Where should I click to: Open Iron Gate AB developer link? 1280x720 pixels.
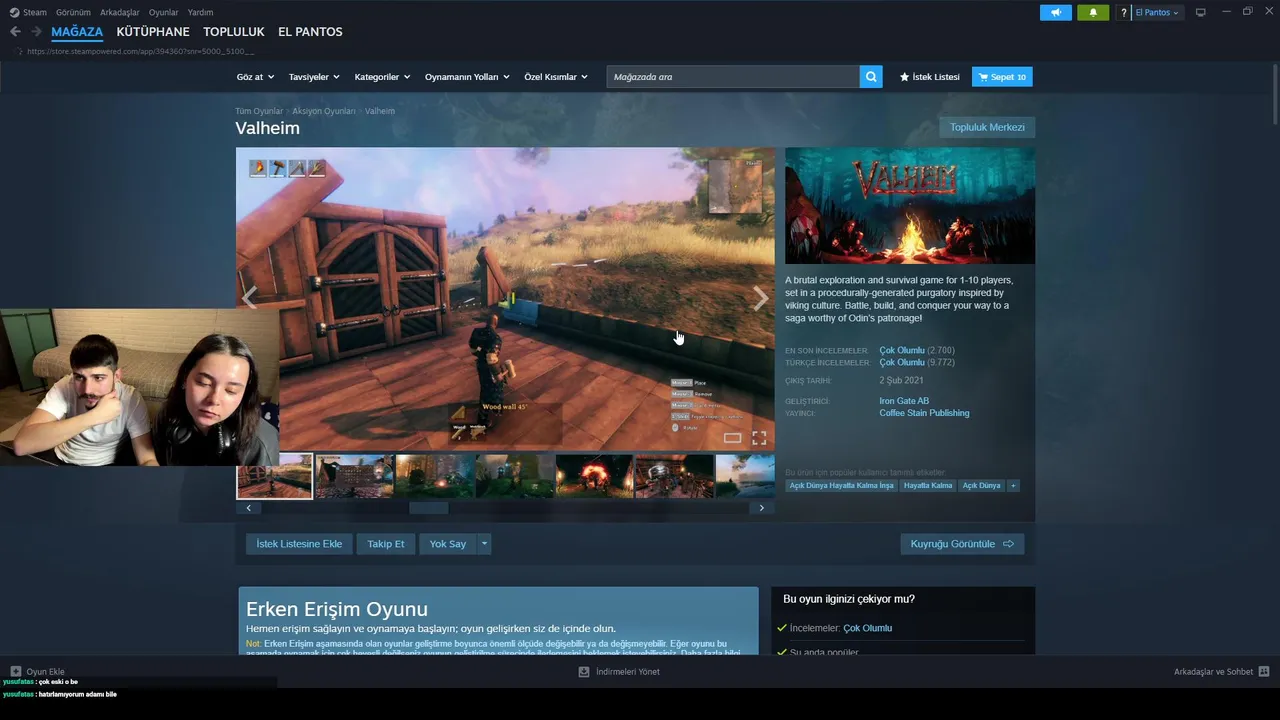[x=904, y=401]
